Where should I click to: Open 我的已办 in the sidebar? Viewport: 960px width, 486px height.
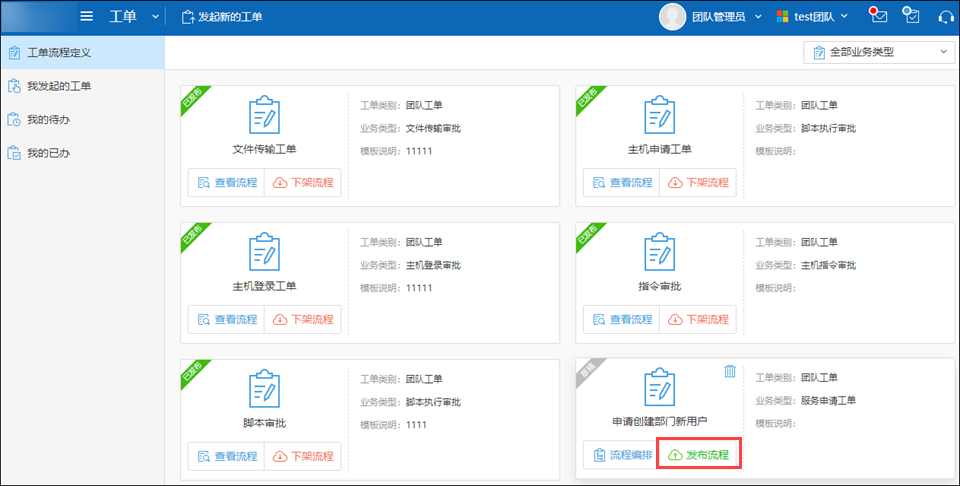(48, 153)
